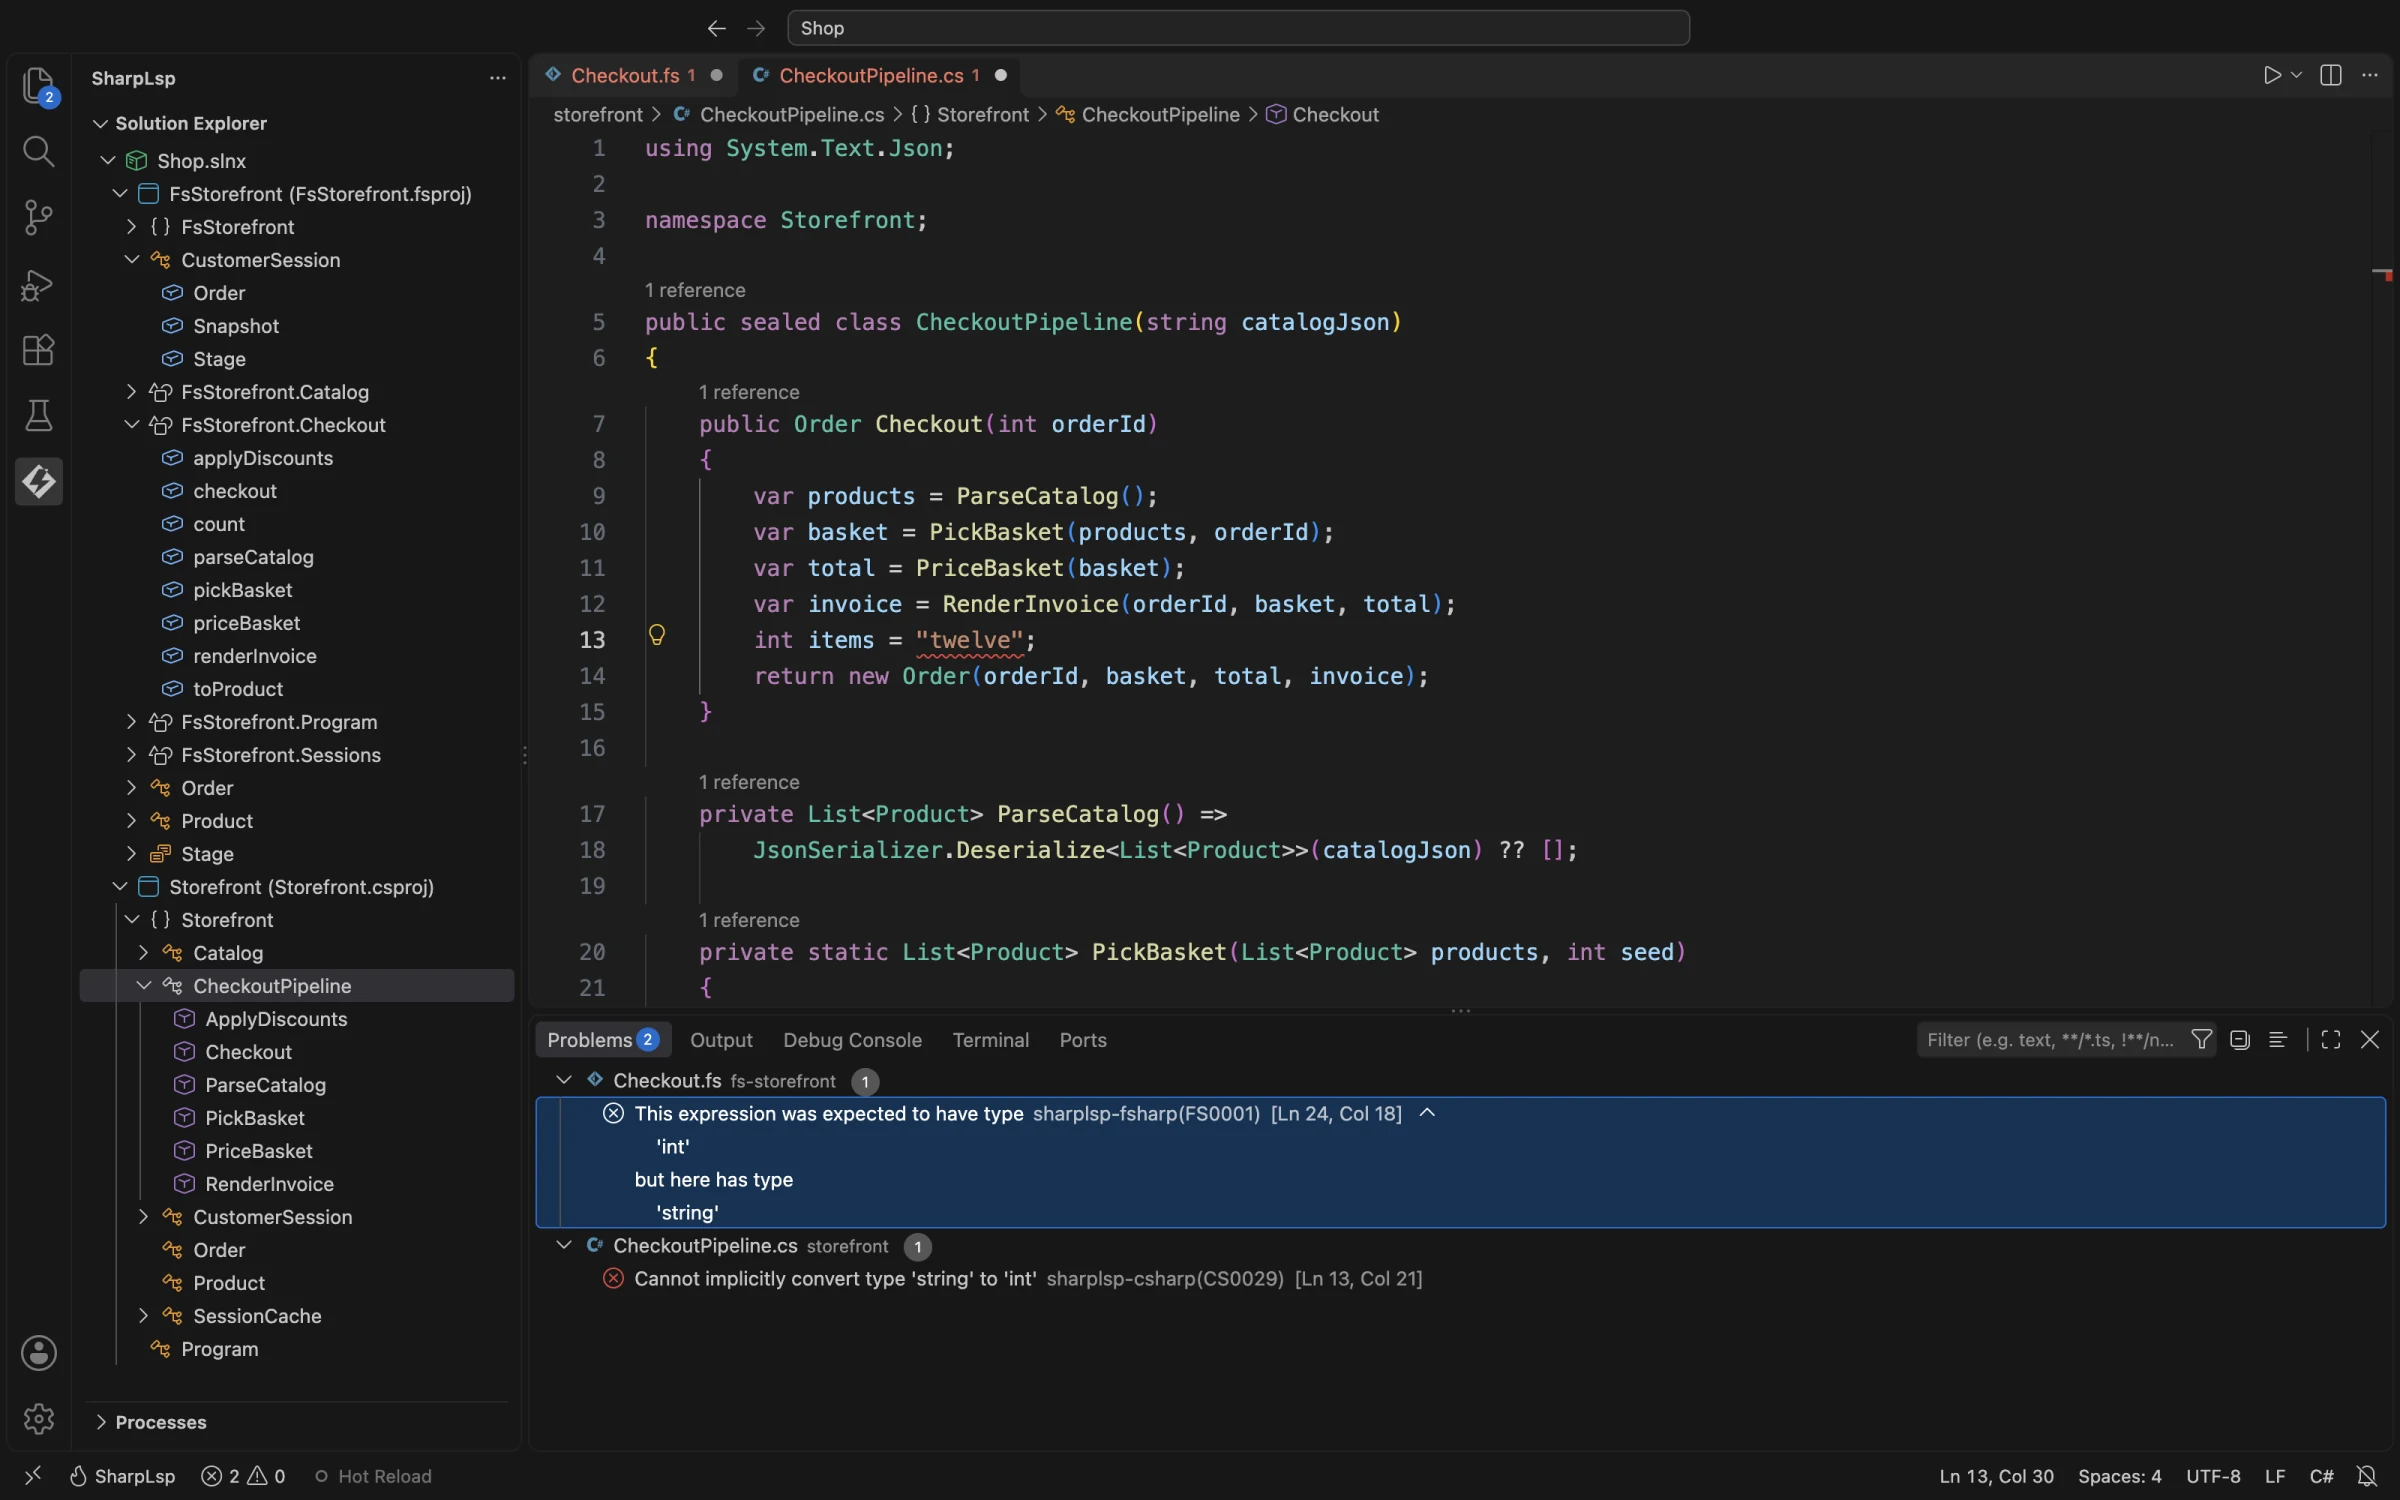2400x1500 pixels.
Task: Open the Search view icon
Action: point(38,151)
